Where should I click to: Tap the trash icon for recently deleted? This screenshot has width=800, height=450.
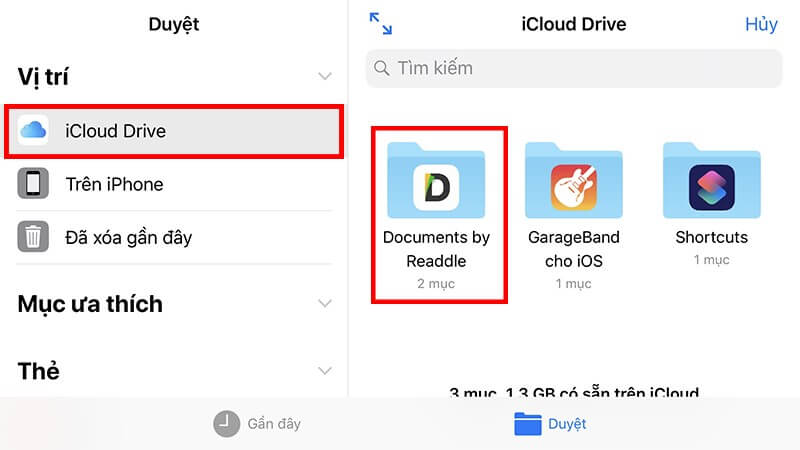coord(33,238)
